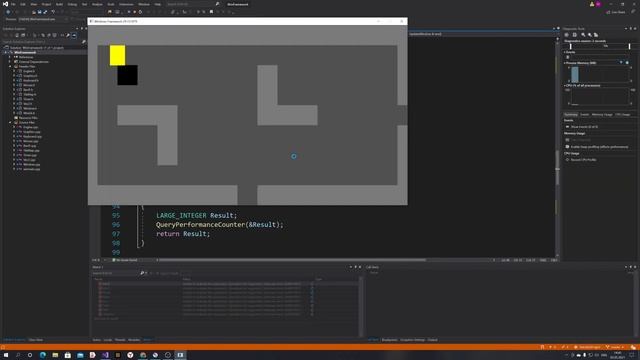Click Zoom Out icon in Diagnostic Tools
The height and width of the screenshot is (360, 640).
point(590,35)
